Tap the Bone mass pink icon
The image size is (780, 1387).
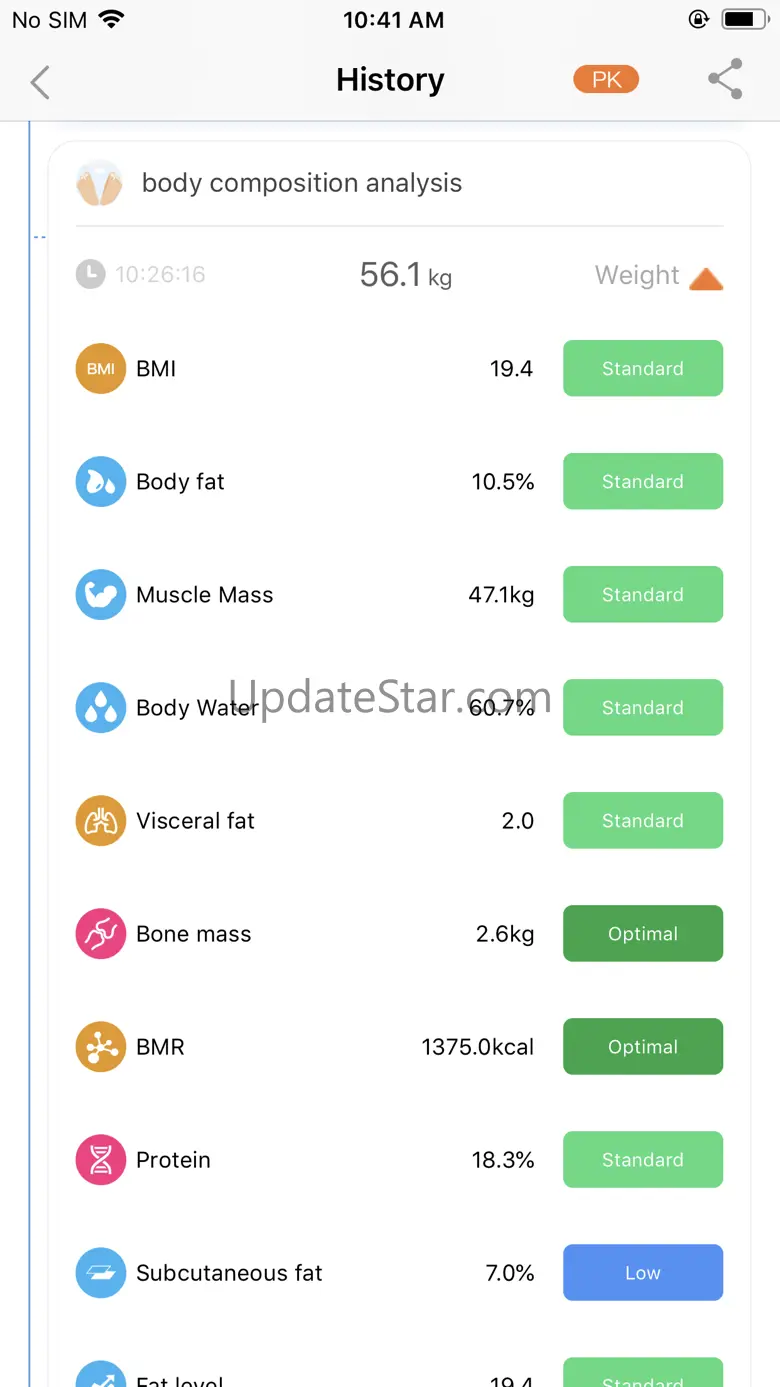tap(101, 934)
